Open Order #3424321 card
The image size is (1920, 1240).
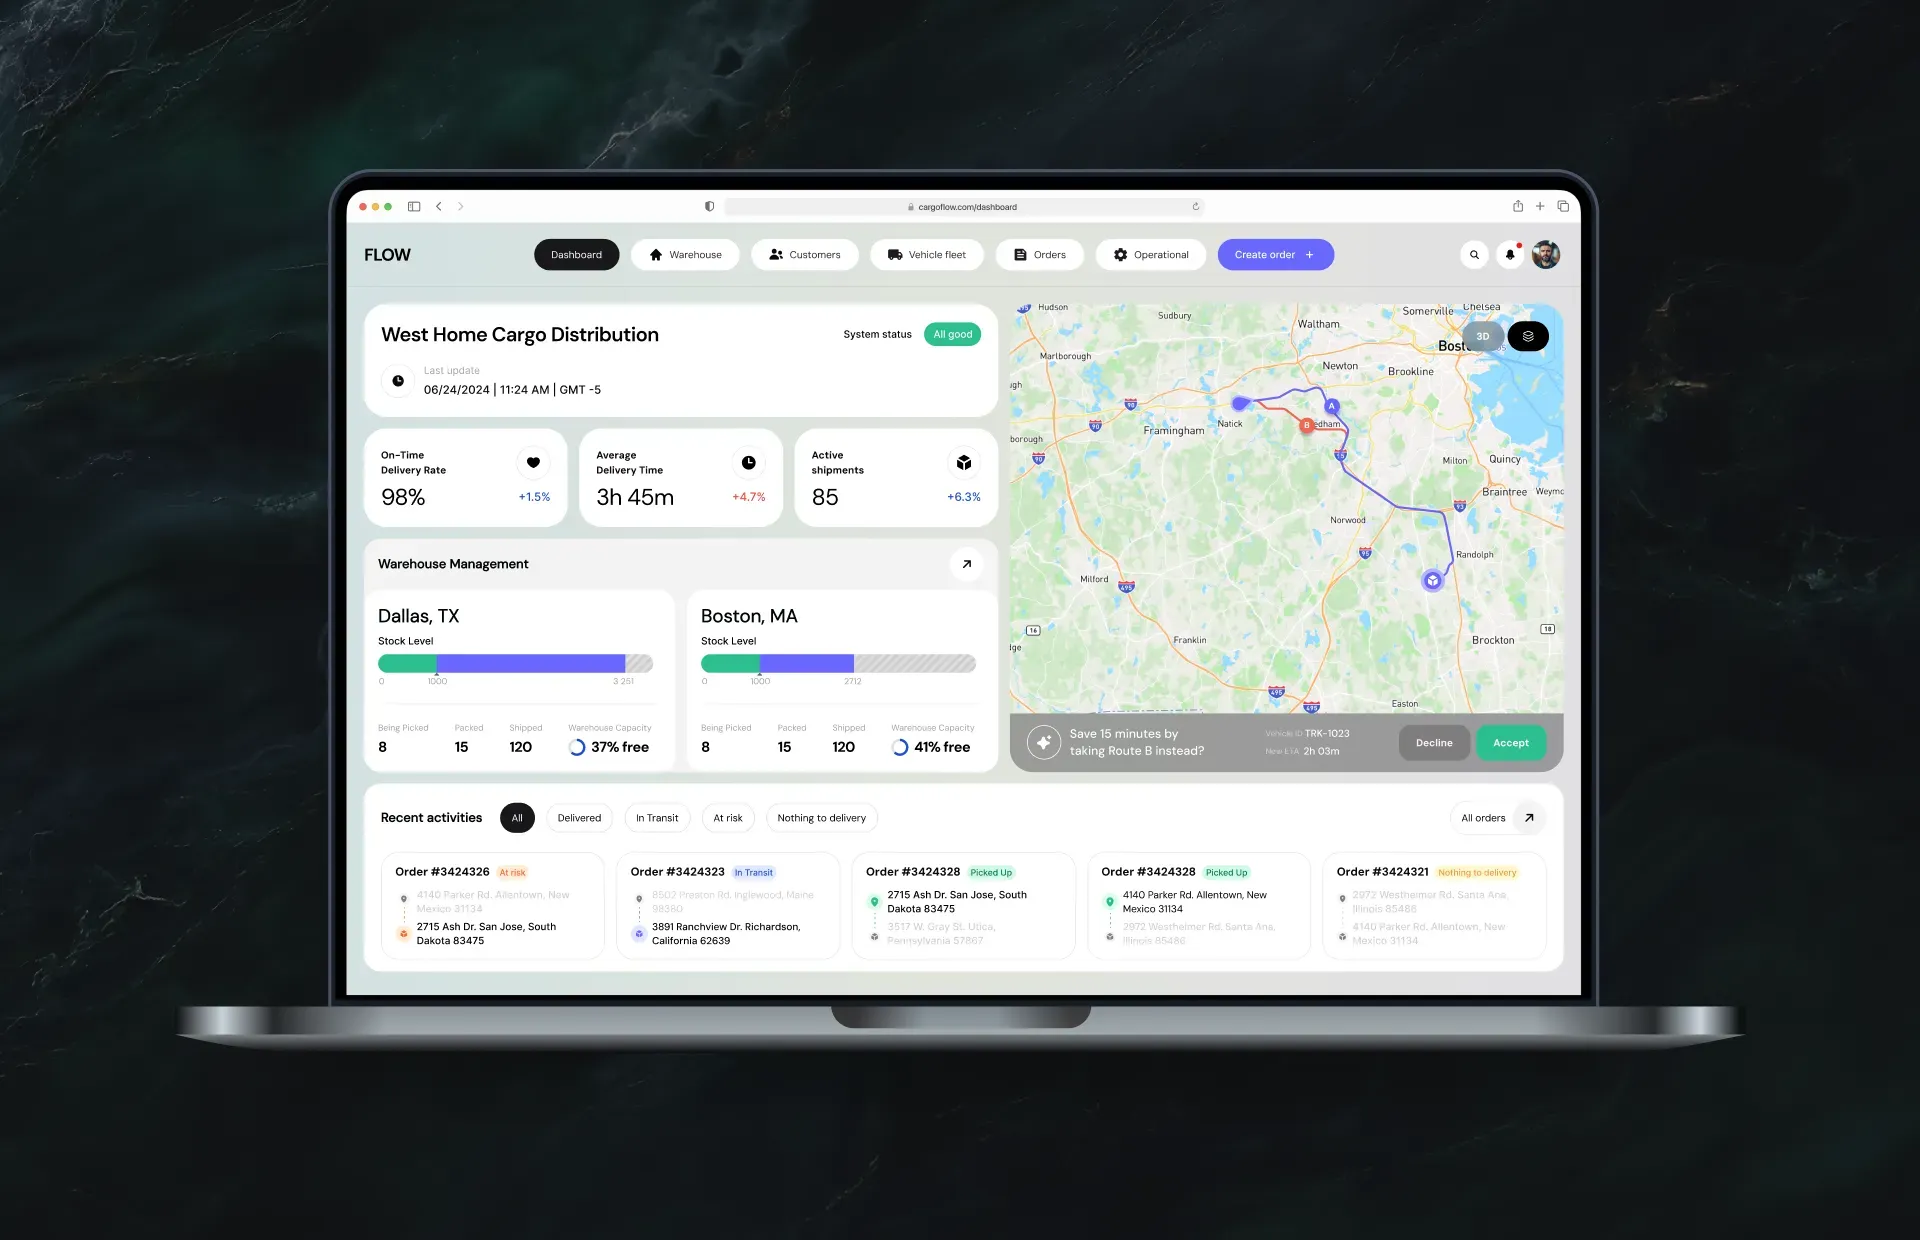tap(1434, 906)
